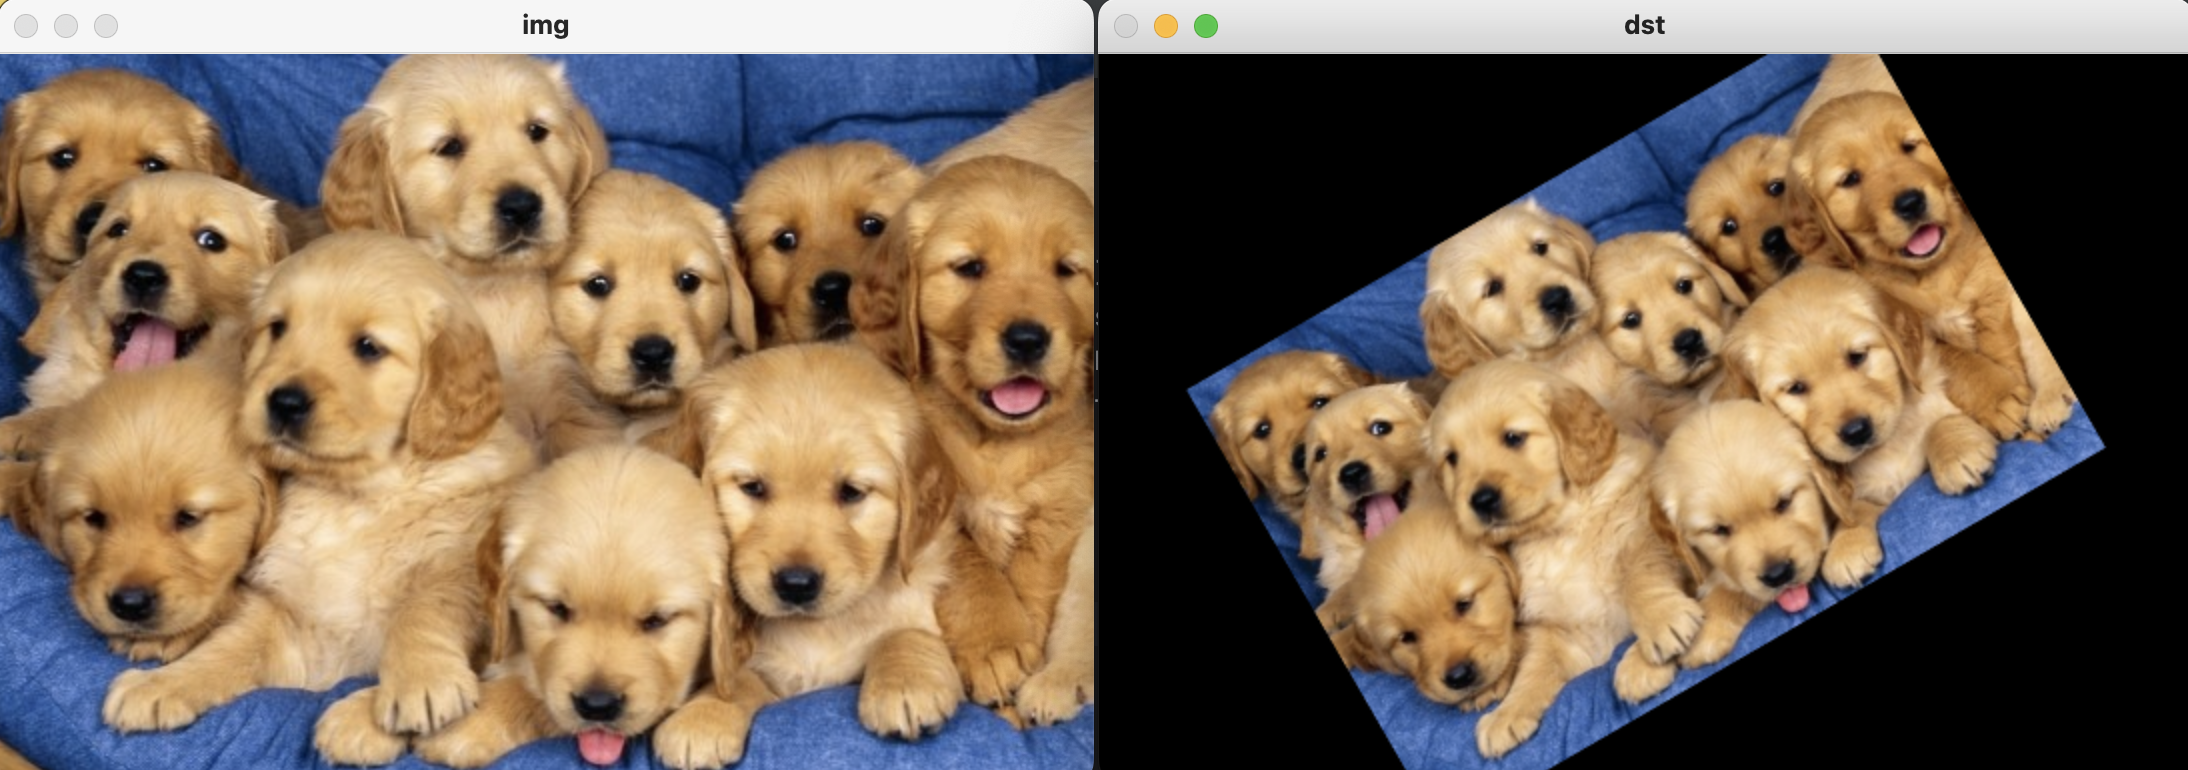The height and width of the screenshot is (770, 2188).
Task: Click the minimize button of img window
Action: [66, 26]
